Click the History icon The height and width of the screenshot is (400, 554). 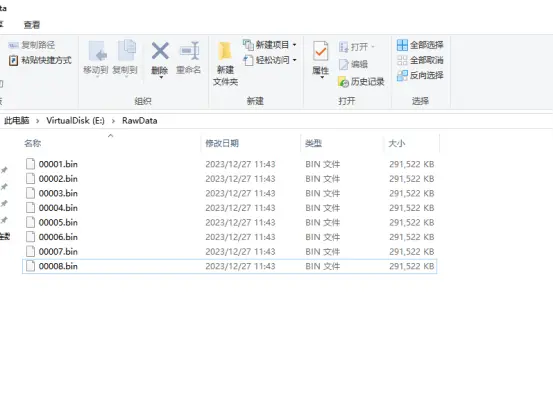click(343, 82)
